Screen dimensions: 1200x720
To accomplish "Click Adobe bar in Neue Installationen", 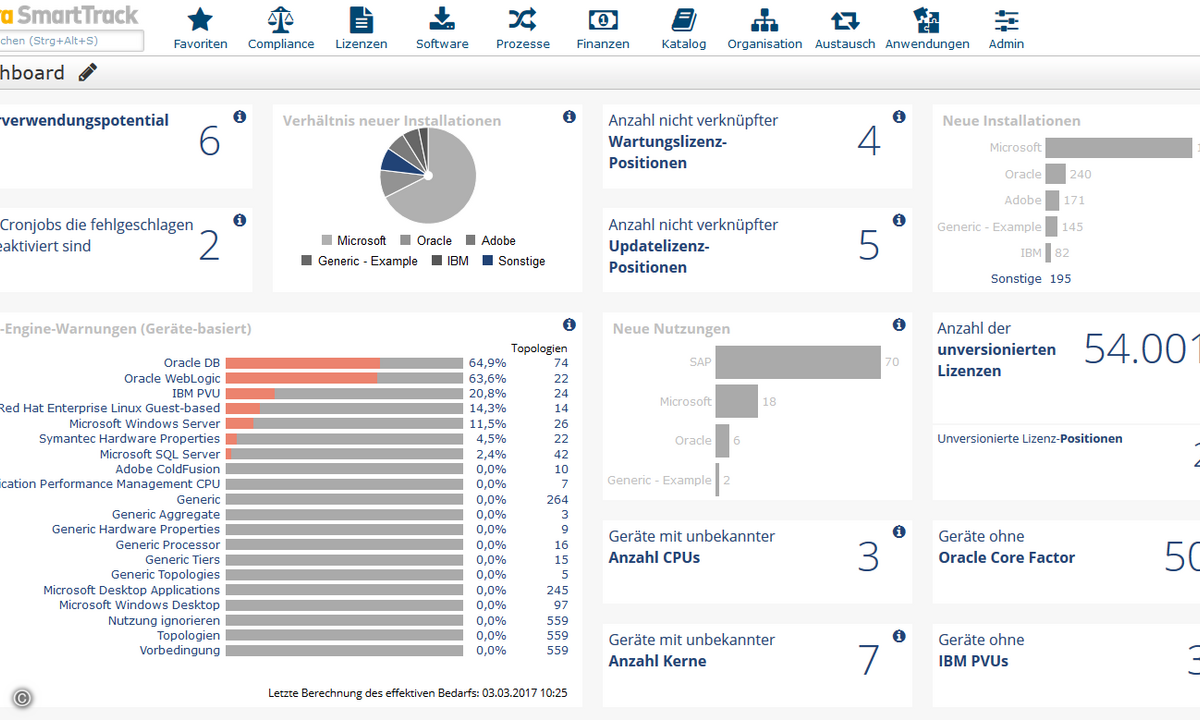I will (1052, 200).
